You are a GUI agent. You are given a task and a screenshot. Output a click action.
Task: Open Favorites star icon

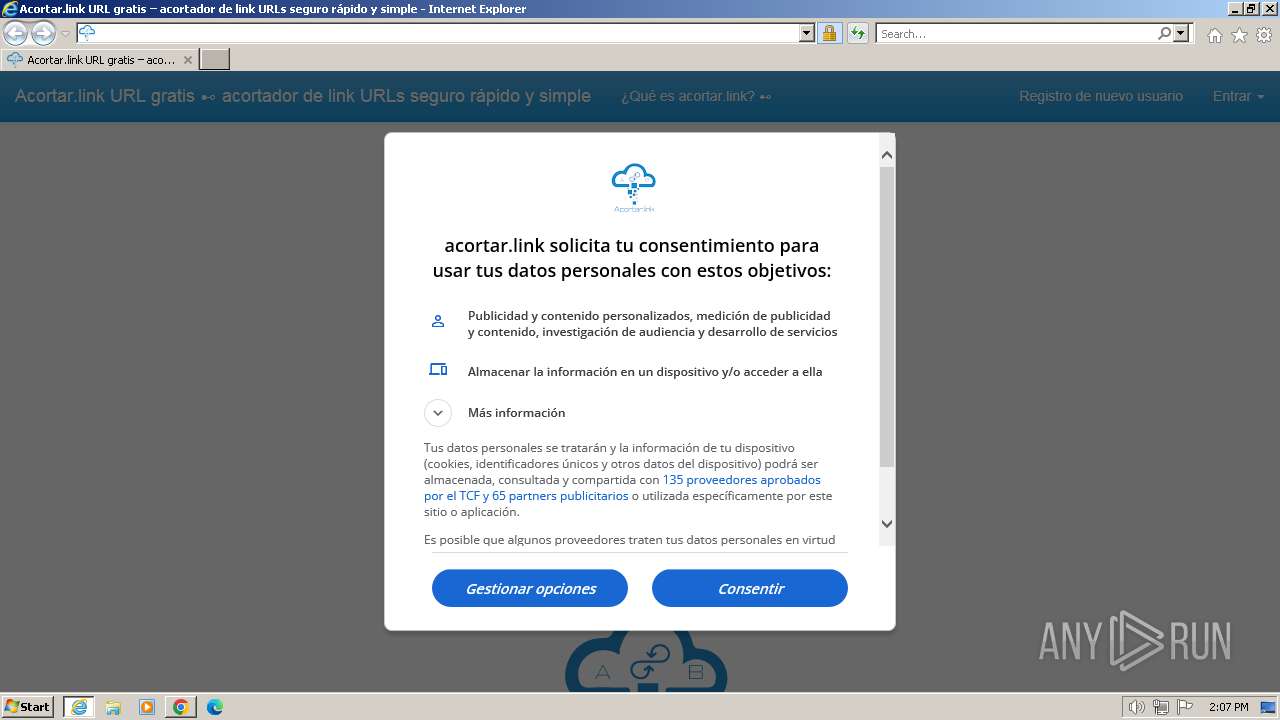[x=1239, y=35]
